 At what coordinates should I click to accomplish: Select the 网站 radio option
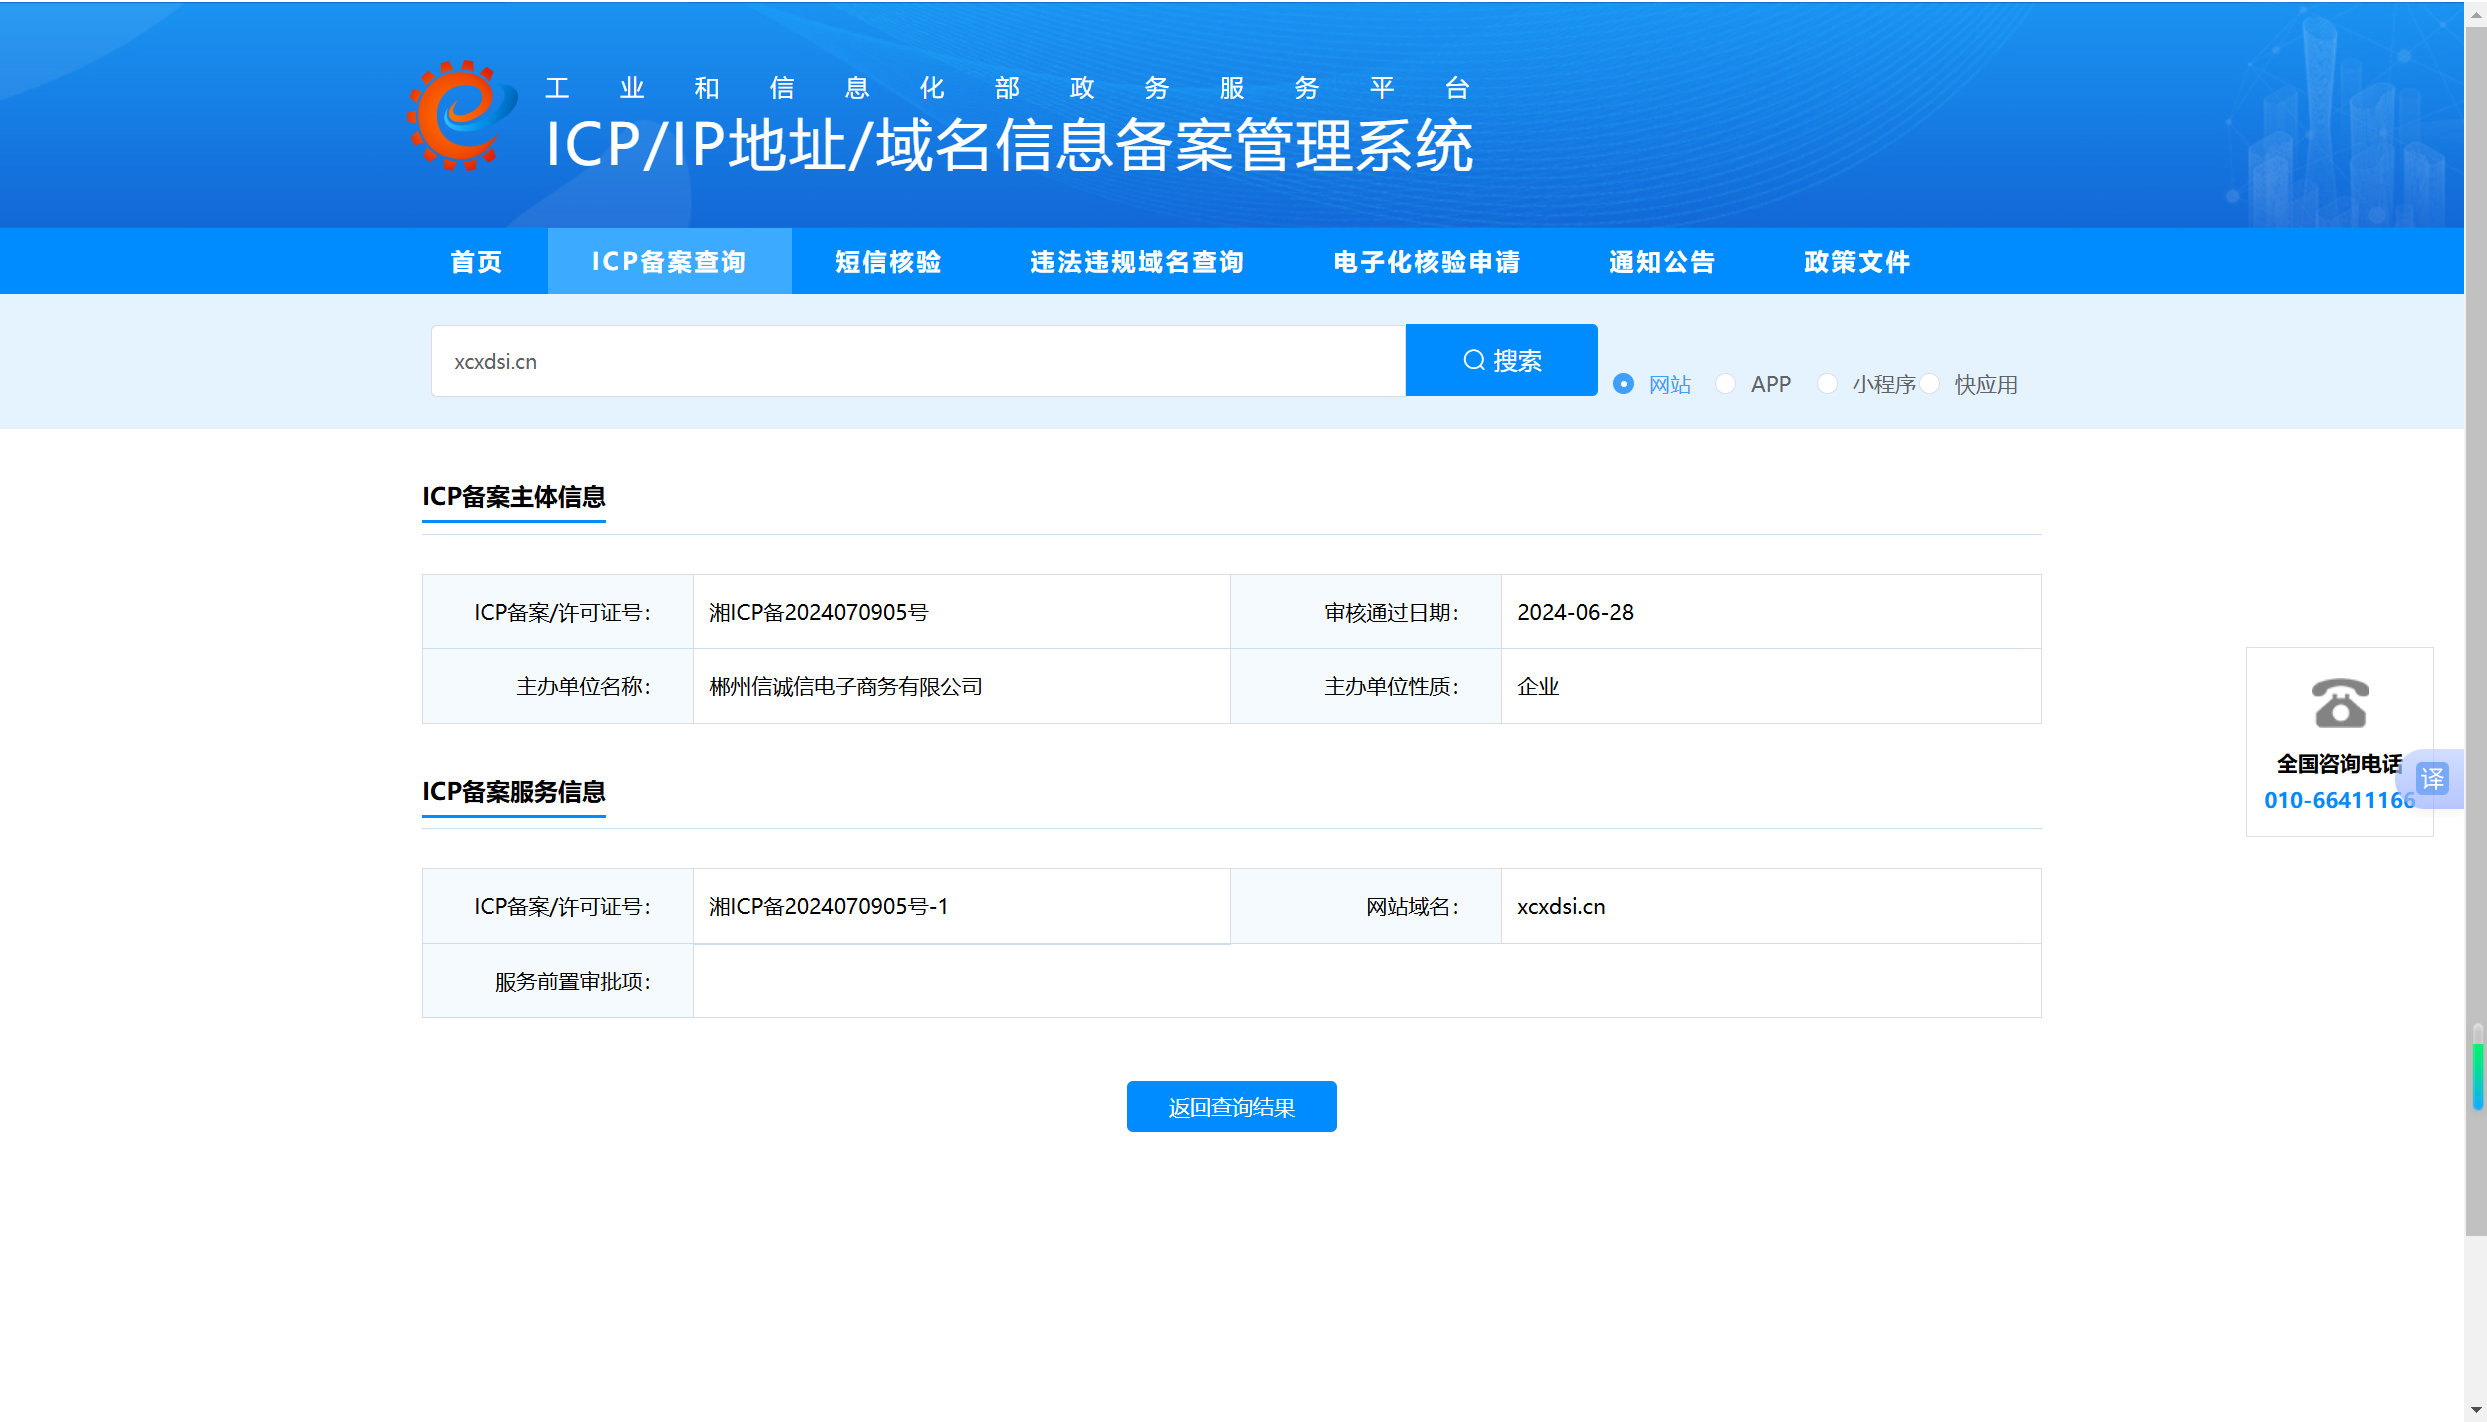pos(1624,384)
